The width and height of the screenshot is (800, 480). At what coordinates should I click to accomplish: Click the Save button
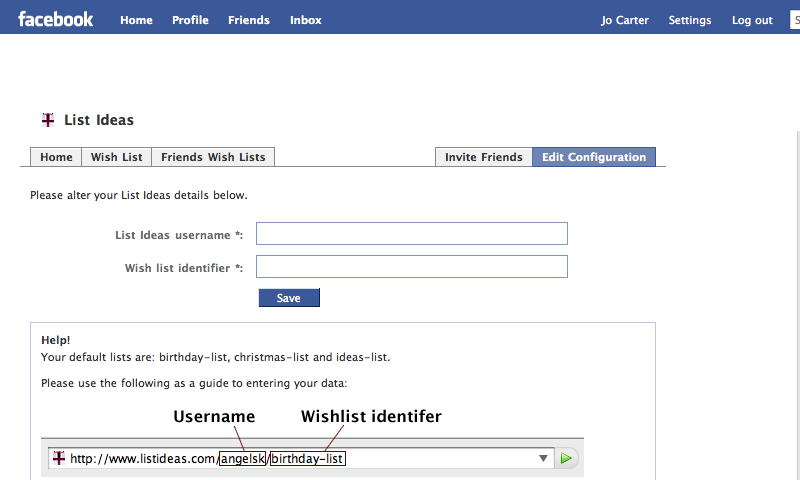(289, 298)
